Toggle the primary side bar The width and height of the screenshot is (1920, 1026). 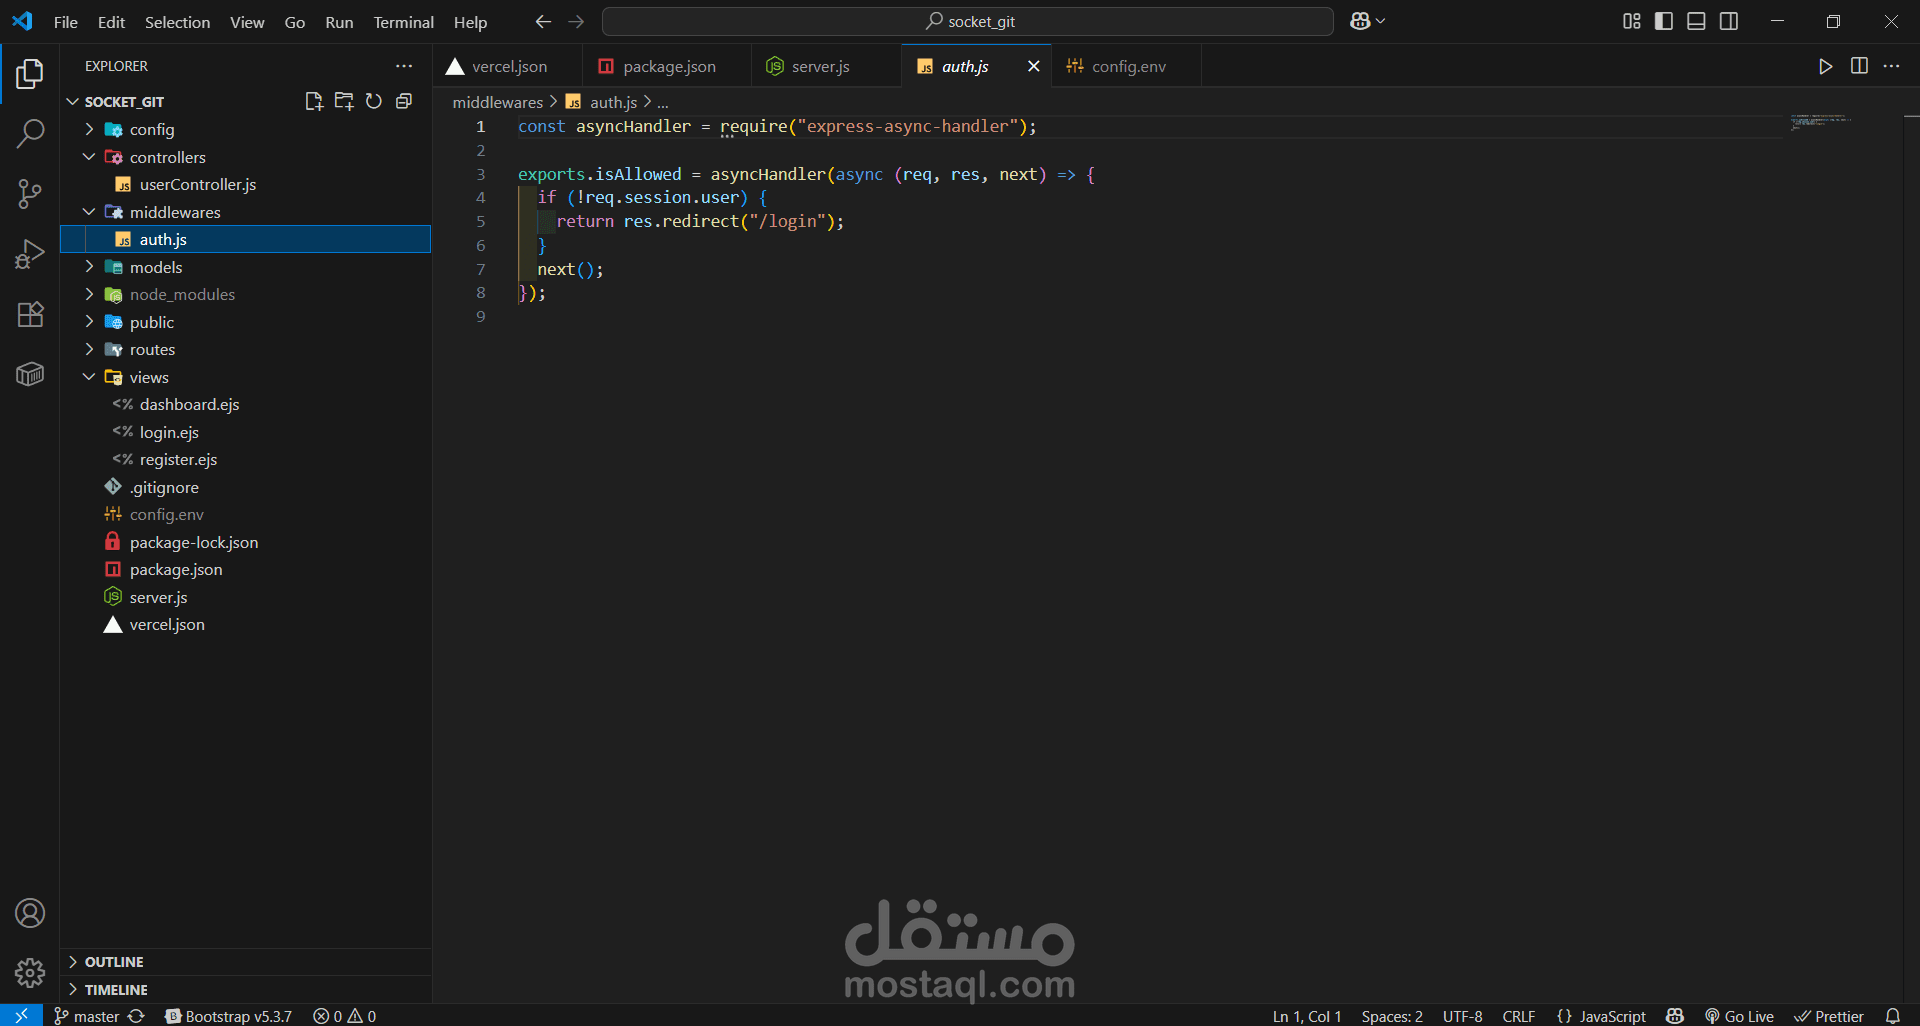pos(1664,21)
